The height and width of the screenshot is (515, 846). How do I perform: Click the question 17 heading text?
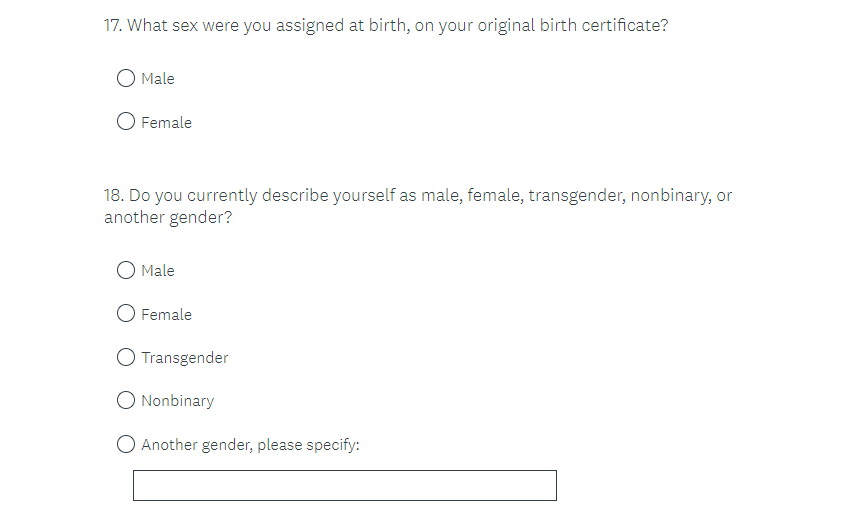click(x=386, y=25)
